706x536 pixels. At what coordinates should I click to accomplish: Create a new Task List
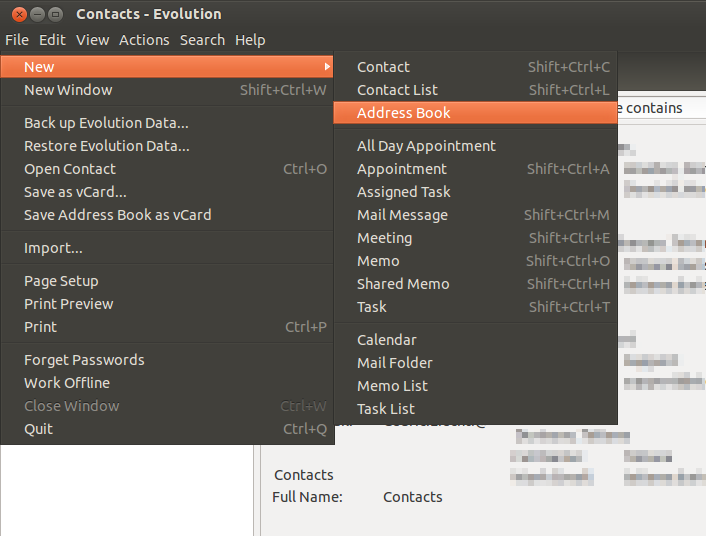point(385,409)
